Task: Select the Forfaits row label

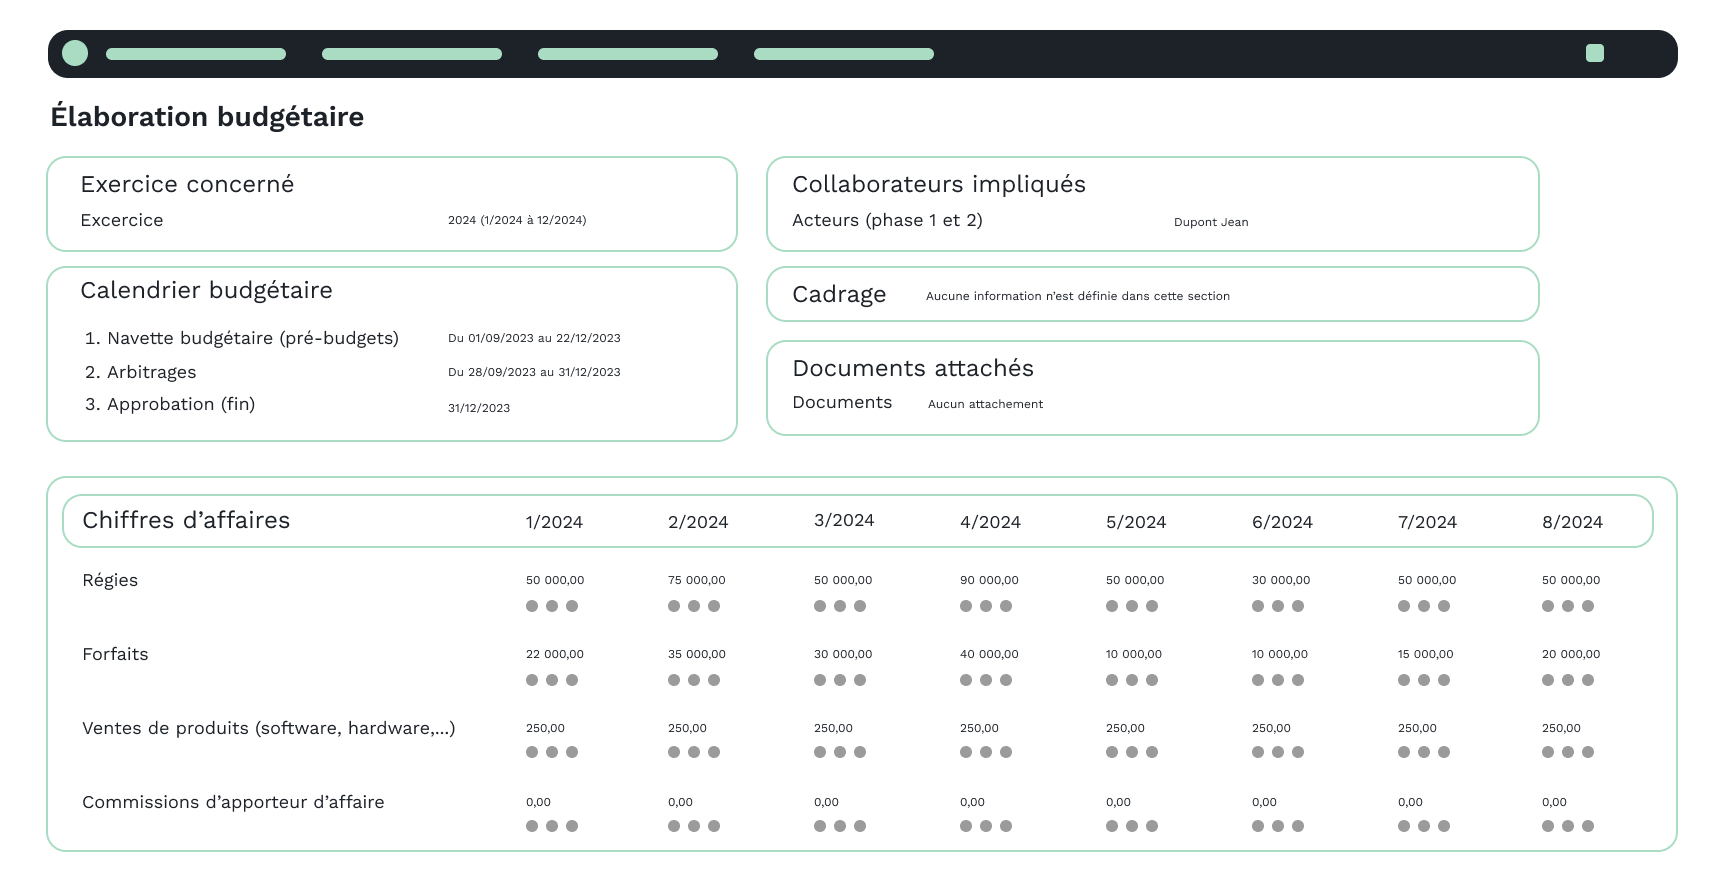Action: (x=115, y=654)
